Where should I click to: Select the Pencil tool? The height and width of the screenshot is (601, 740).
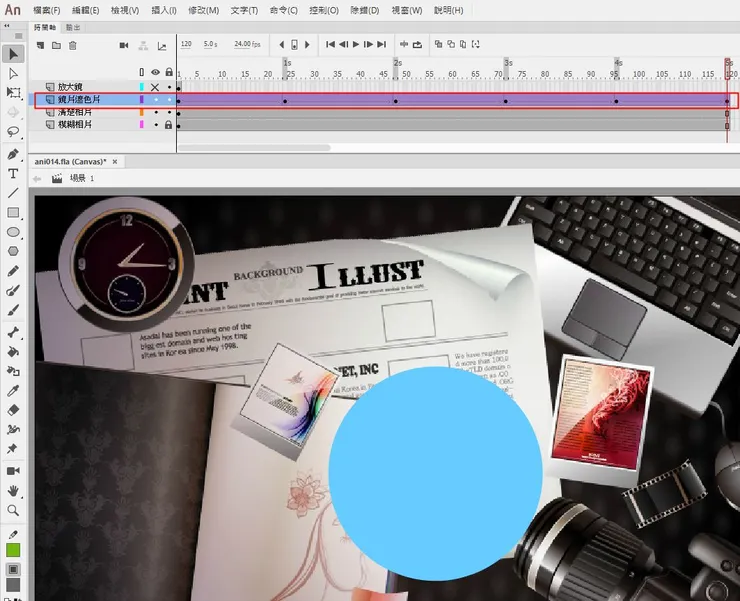coord(13,271)
